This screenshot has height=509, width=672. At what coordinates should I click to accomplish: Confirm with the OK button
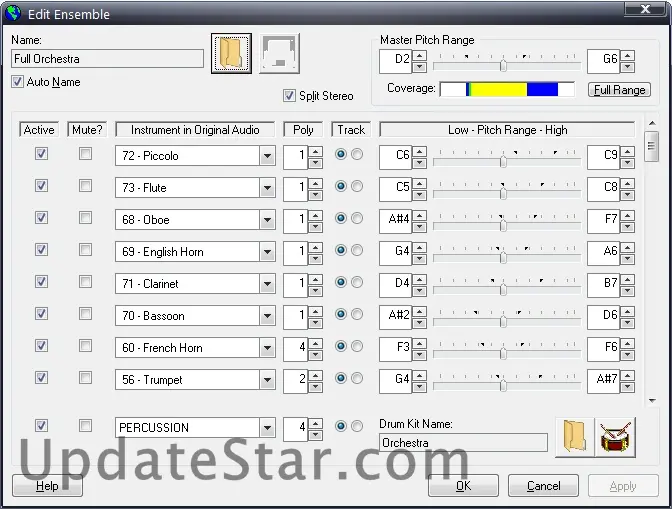click(463, 485)
